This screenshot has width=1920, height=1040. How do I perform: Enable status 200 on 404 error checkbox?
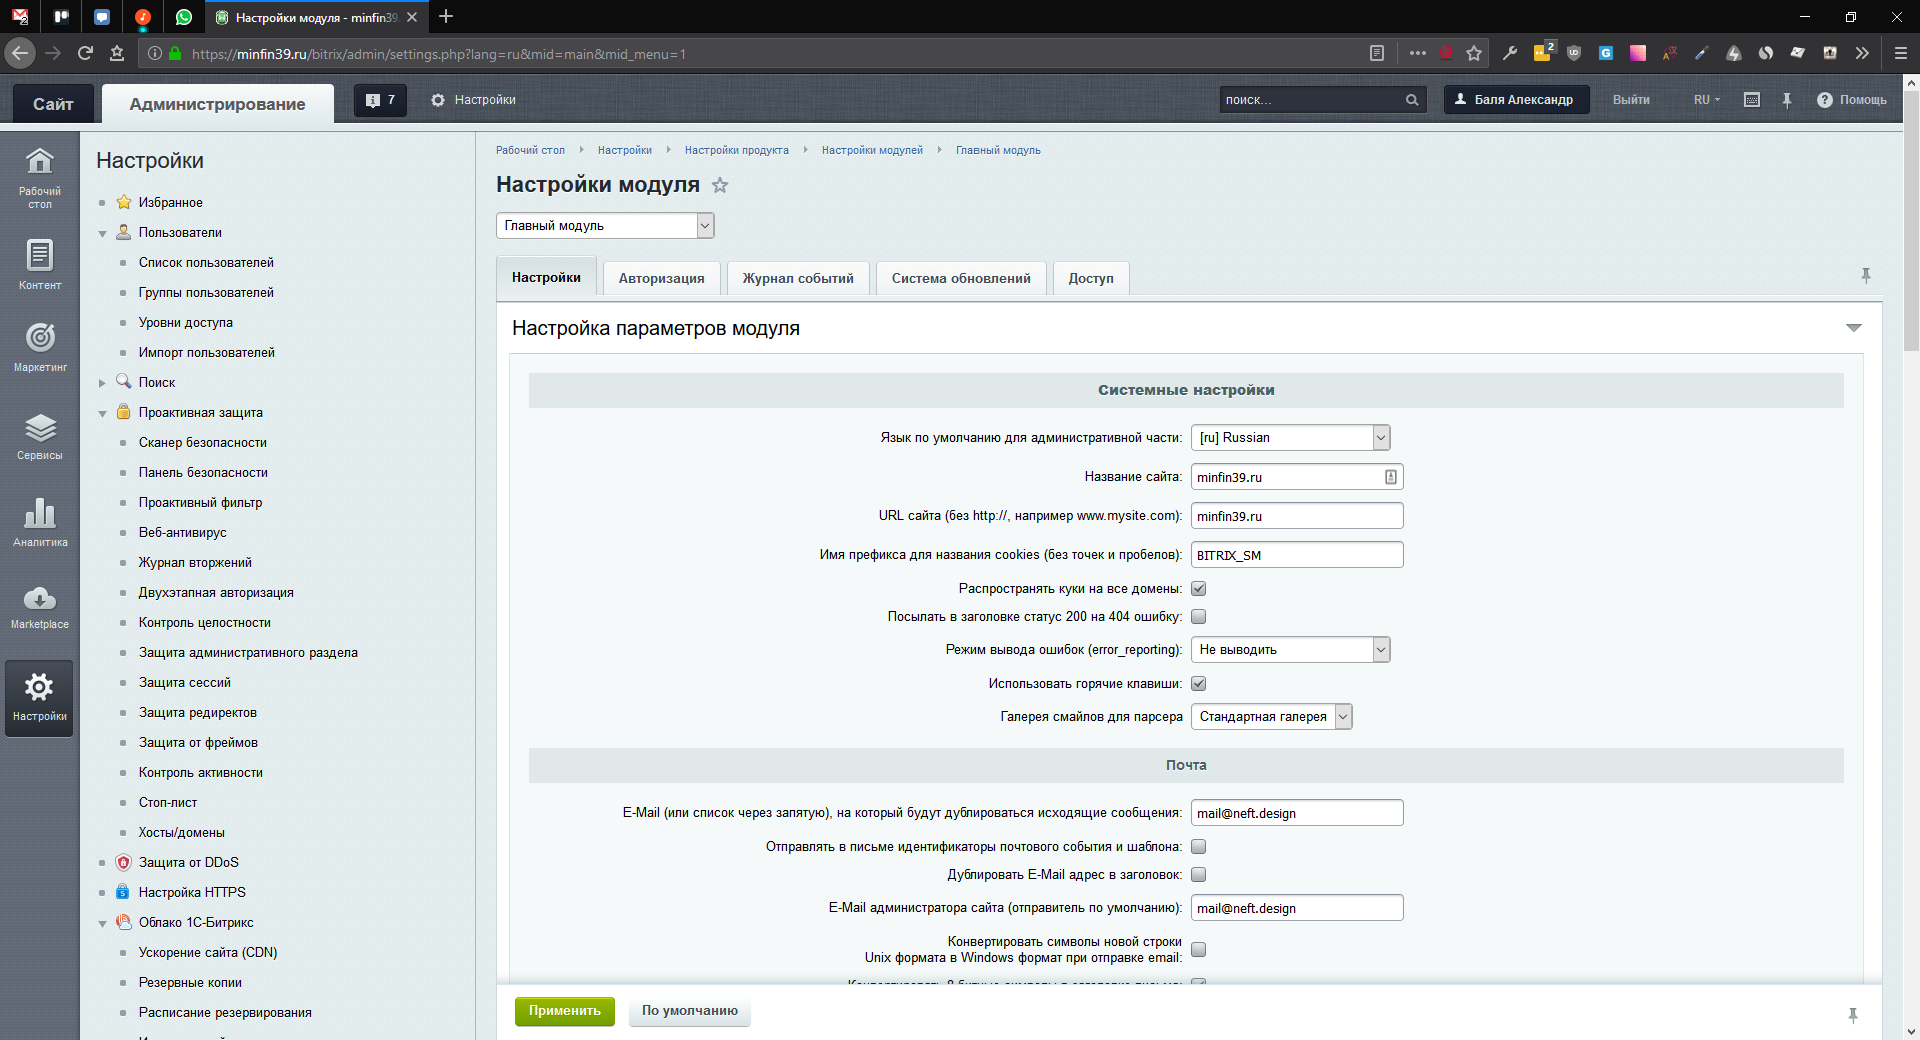click(x=1198, y=617)
